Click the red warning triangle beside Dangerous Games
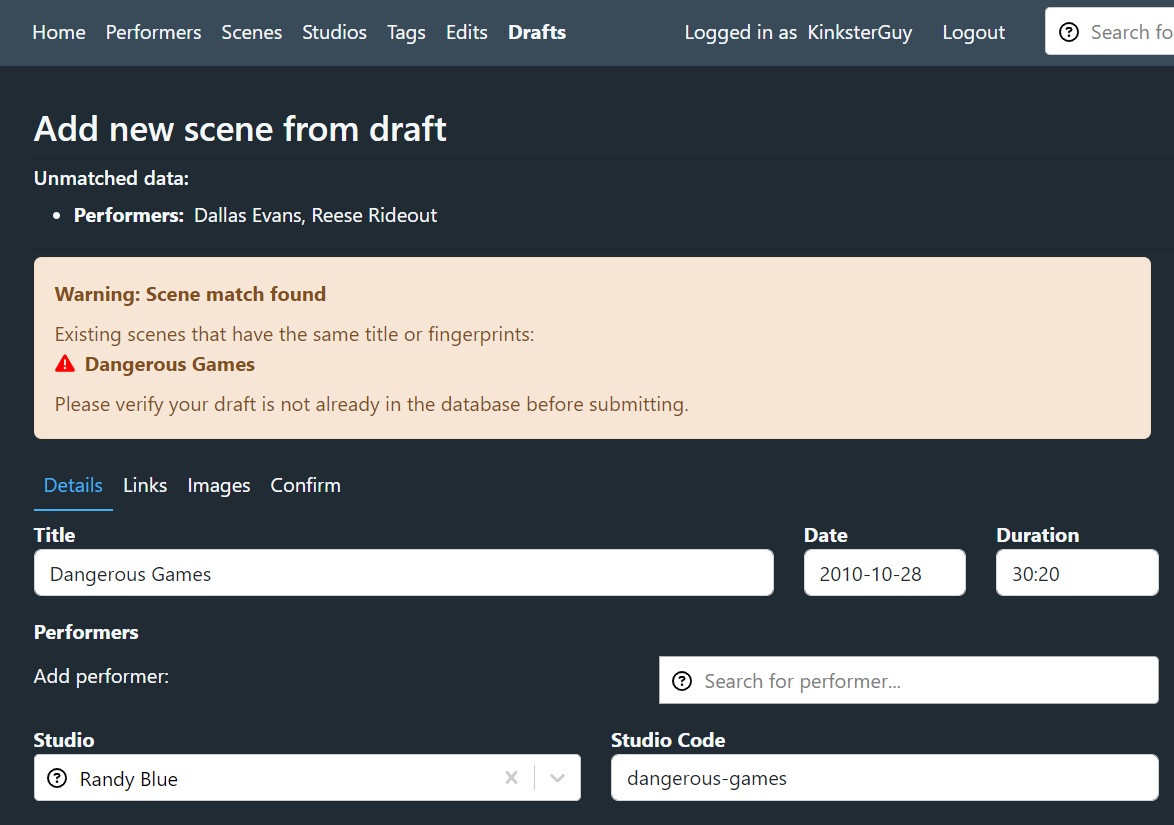Viewport: 1174px width, 825px height. coord(65,363)
